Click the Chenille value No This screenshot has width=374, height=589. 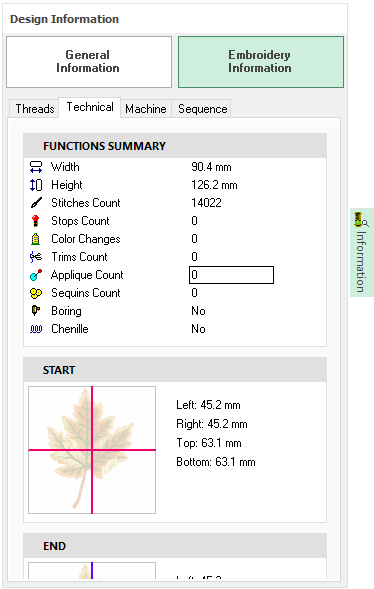point(198,329)
